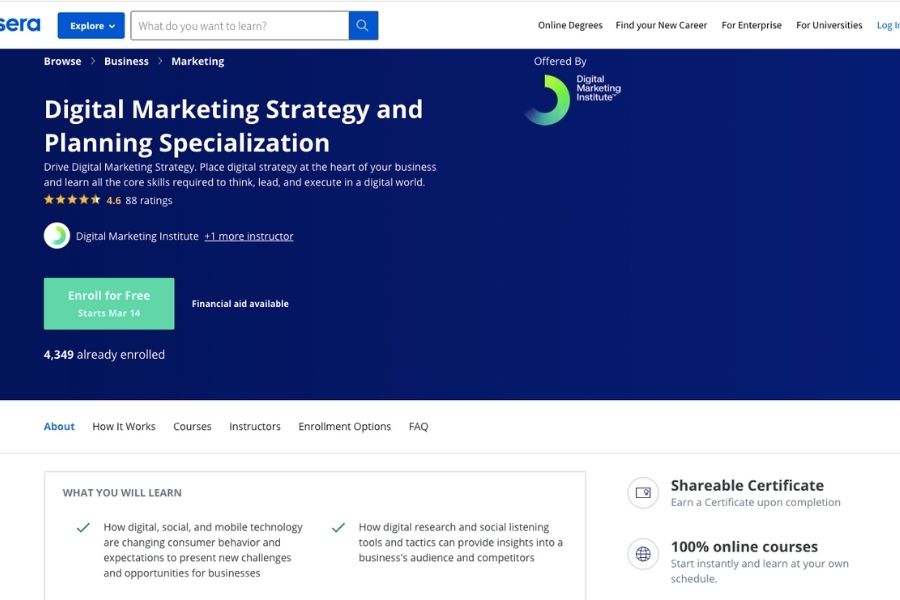Click the five-star rating icons
Viewport: 900px width, 600px height.
click(x=72, y=200)
